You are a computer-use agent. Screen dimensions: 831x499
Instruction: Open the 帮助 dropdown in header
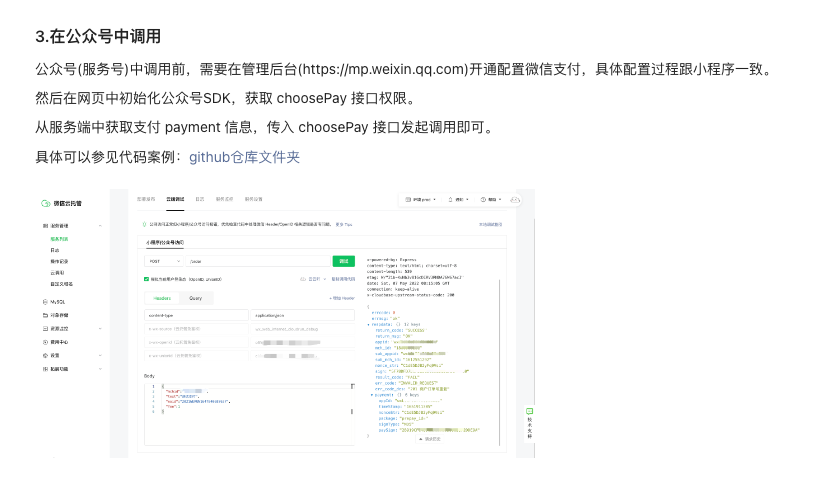[491, 200]
